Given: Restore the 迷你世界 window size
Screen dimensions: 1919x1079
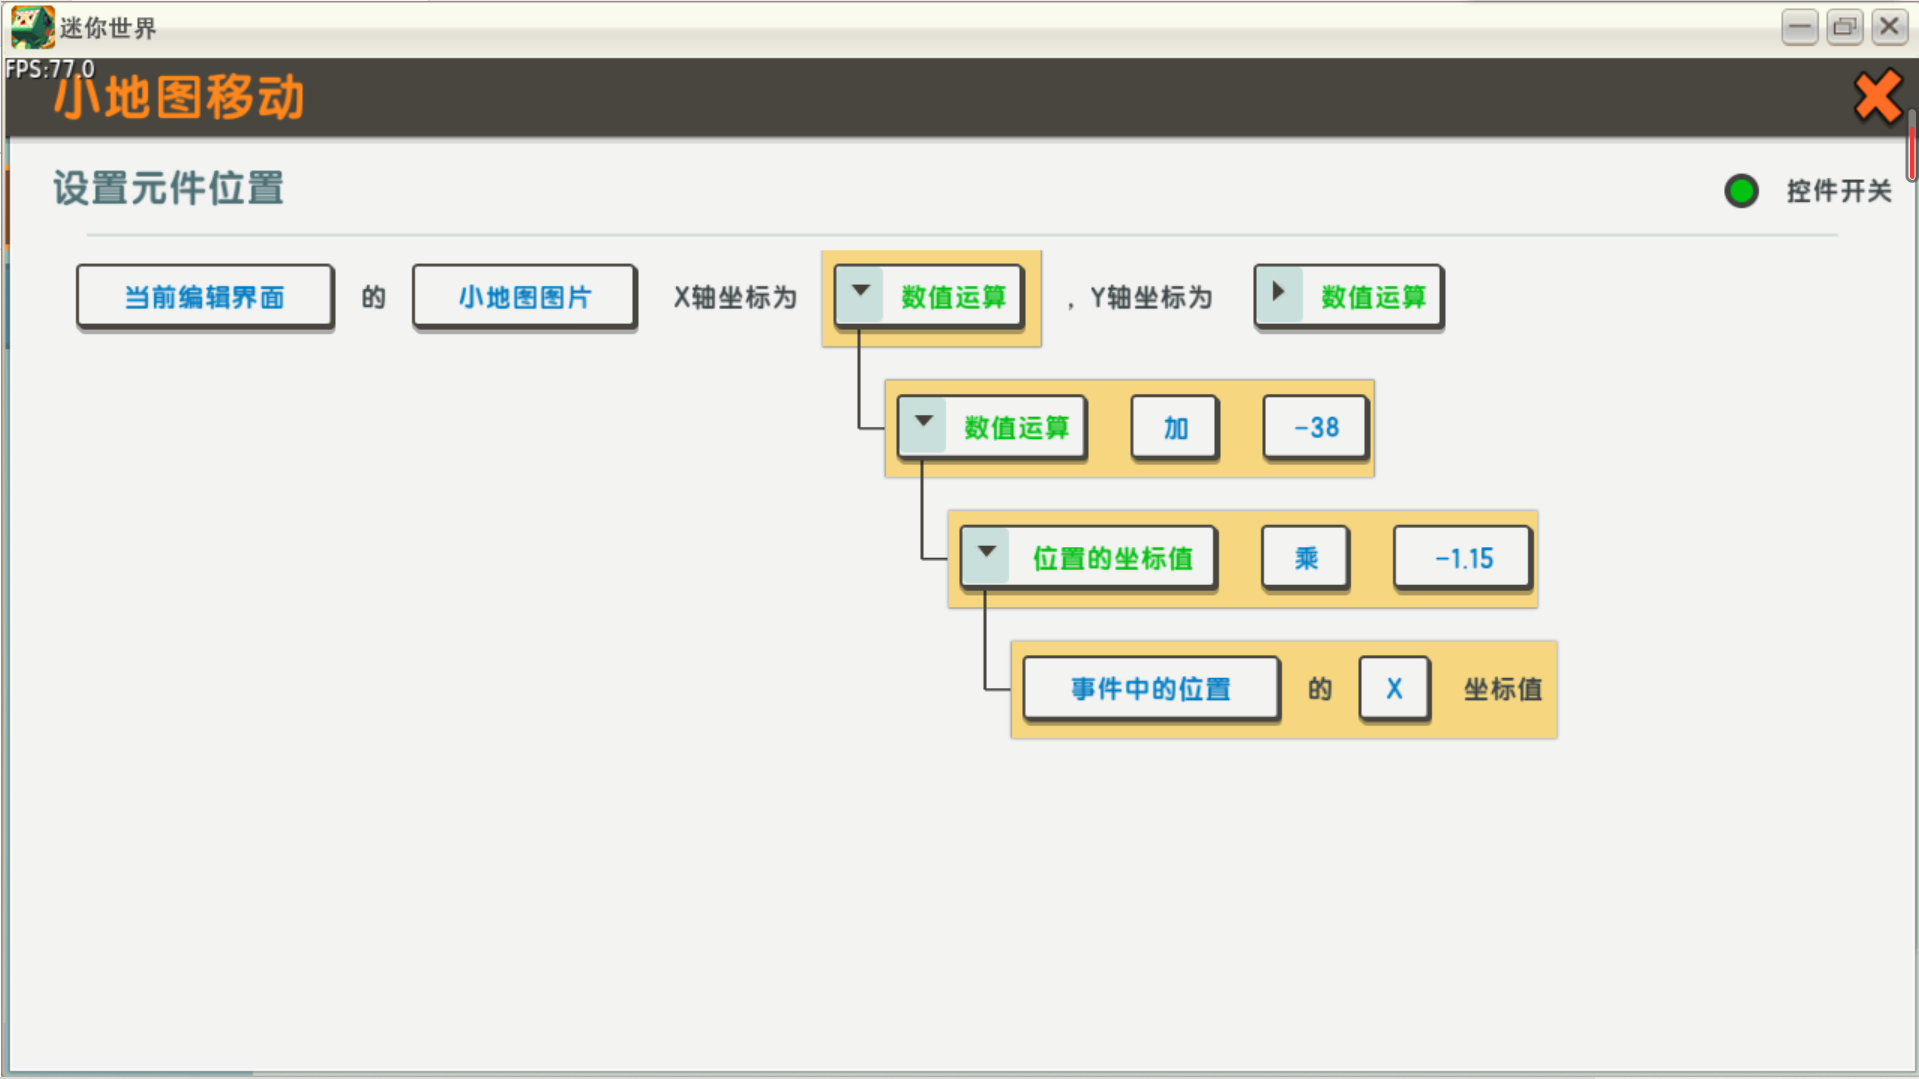Looking at the screenshot, I should click(1844, 27).
